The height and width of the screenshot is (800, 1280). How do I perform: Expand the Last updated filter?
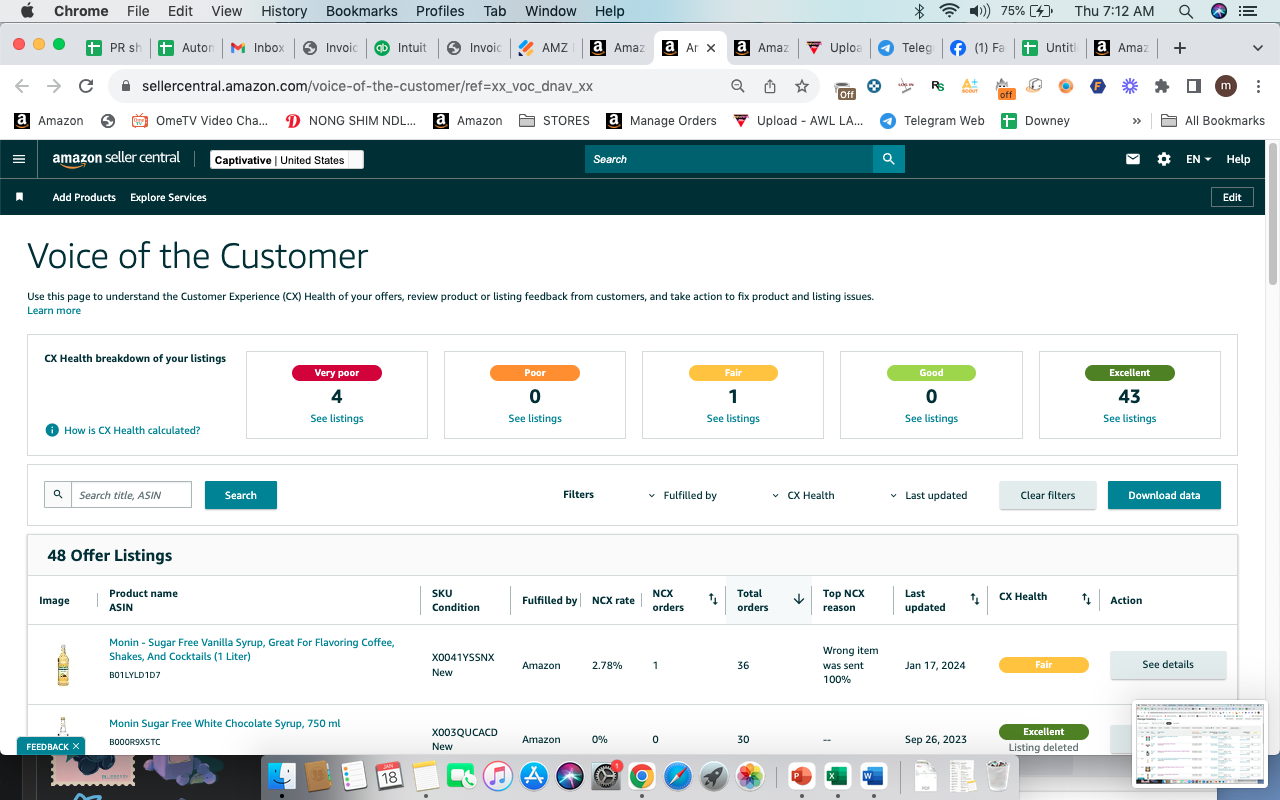pyautogui.click(x=929, y=495)
